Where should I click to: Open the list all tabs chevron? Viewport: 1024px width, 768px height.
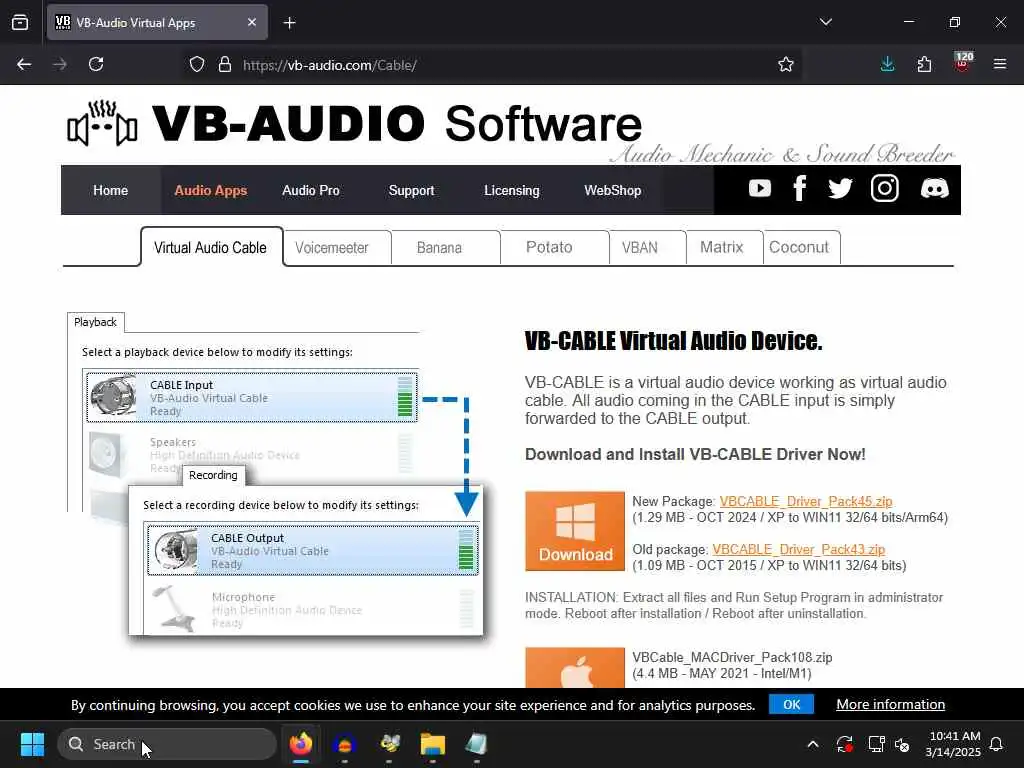825,22
